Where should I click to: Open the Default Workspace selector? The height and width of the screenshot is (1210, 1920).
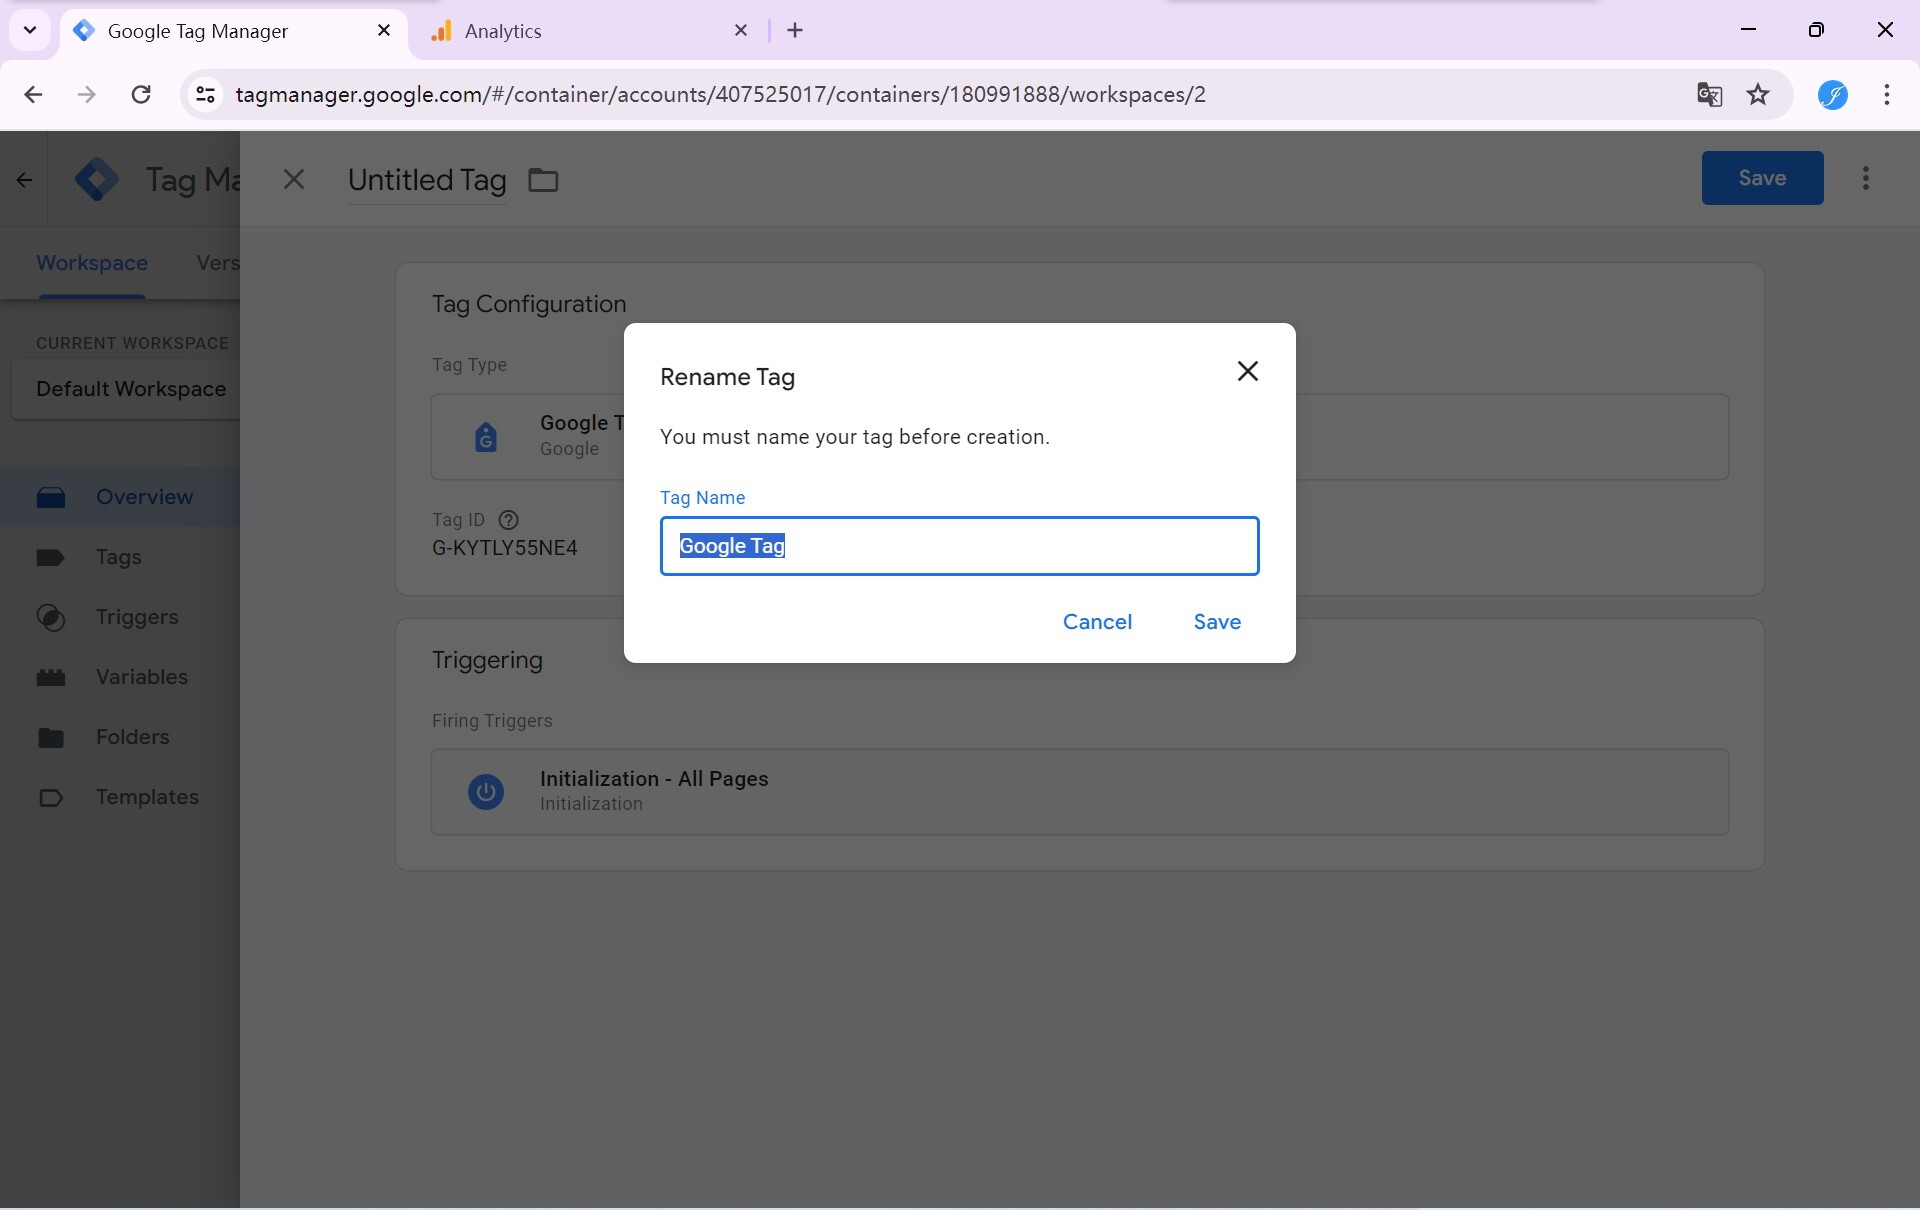[125, 389]
